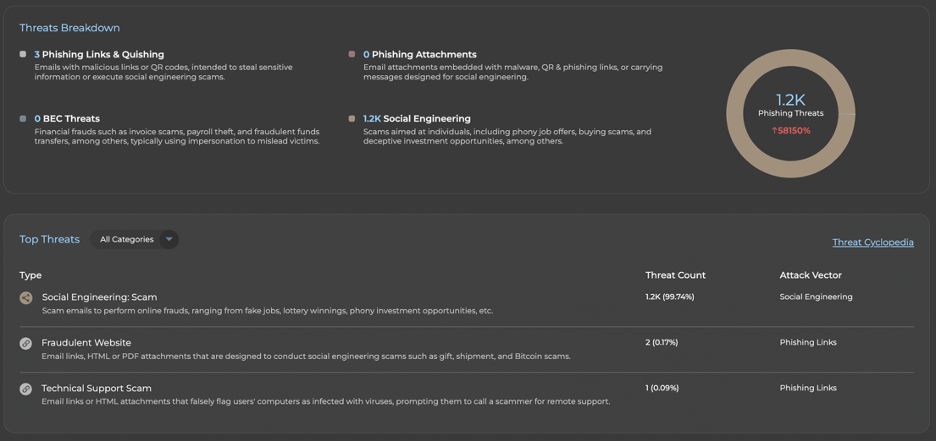
Task: Sort by the Attack Vector column header
Action: (x=810, y=275)
